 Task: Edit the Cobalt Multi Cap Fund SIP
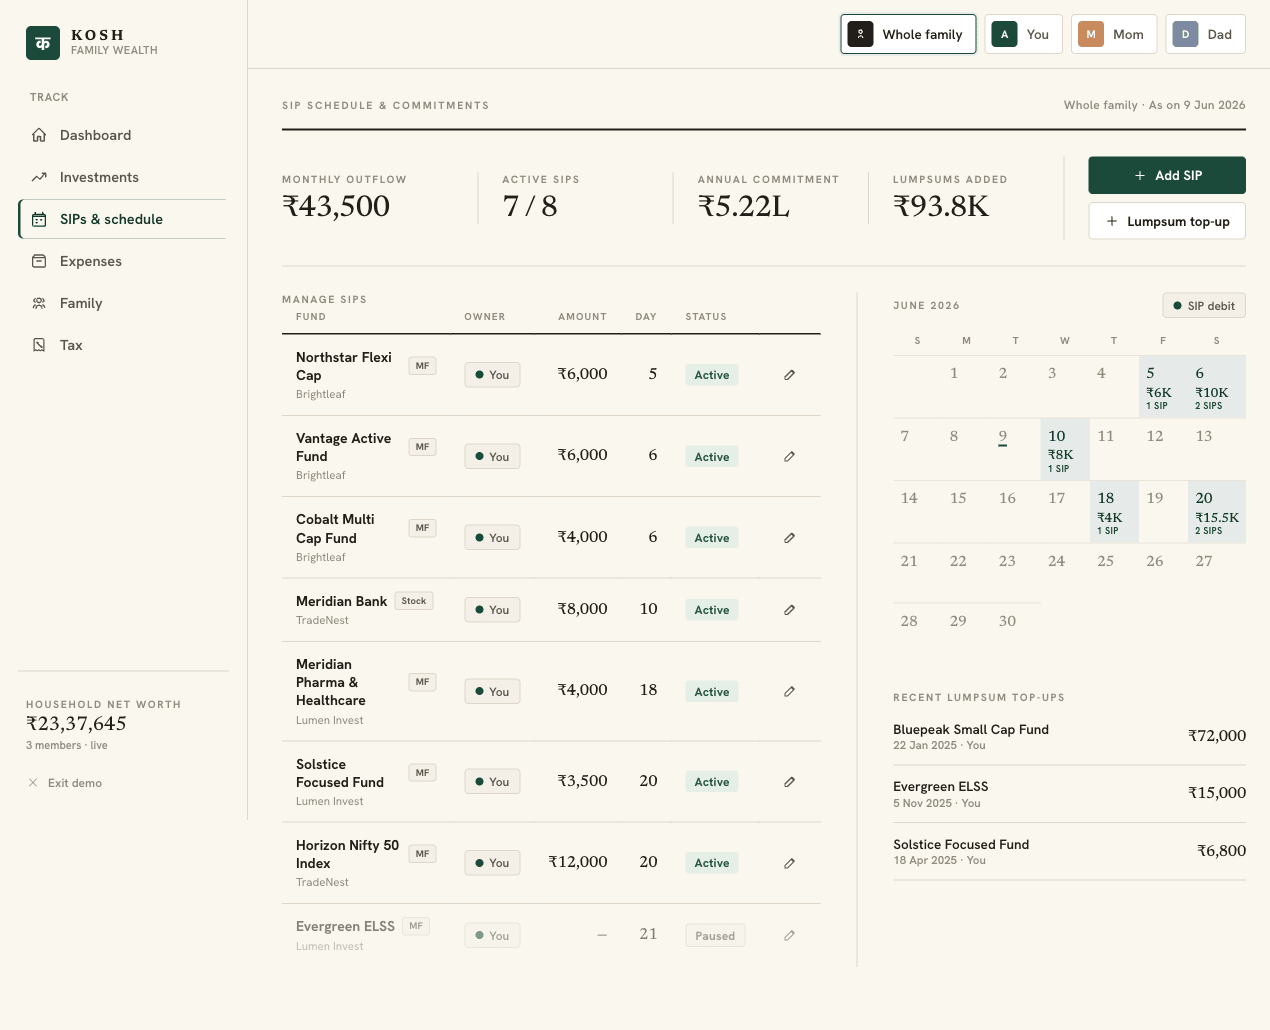point(789,538)
